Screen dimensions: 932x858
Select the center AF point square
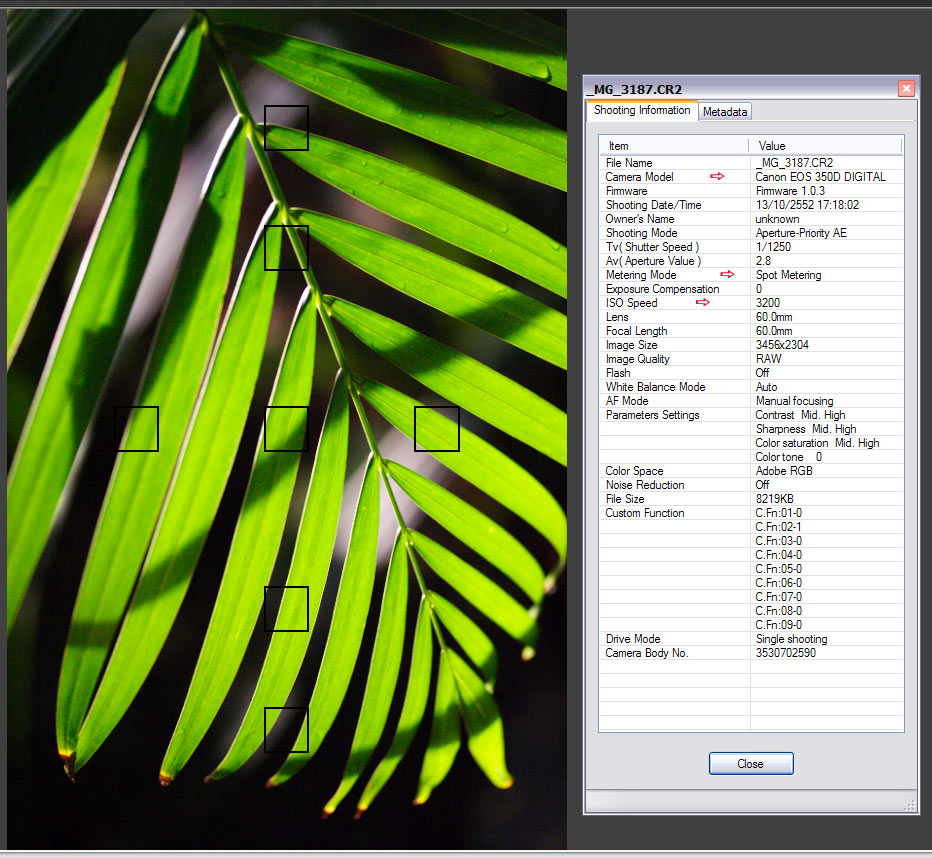(x=286, y=429)
